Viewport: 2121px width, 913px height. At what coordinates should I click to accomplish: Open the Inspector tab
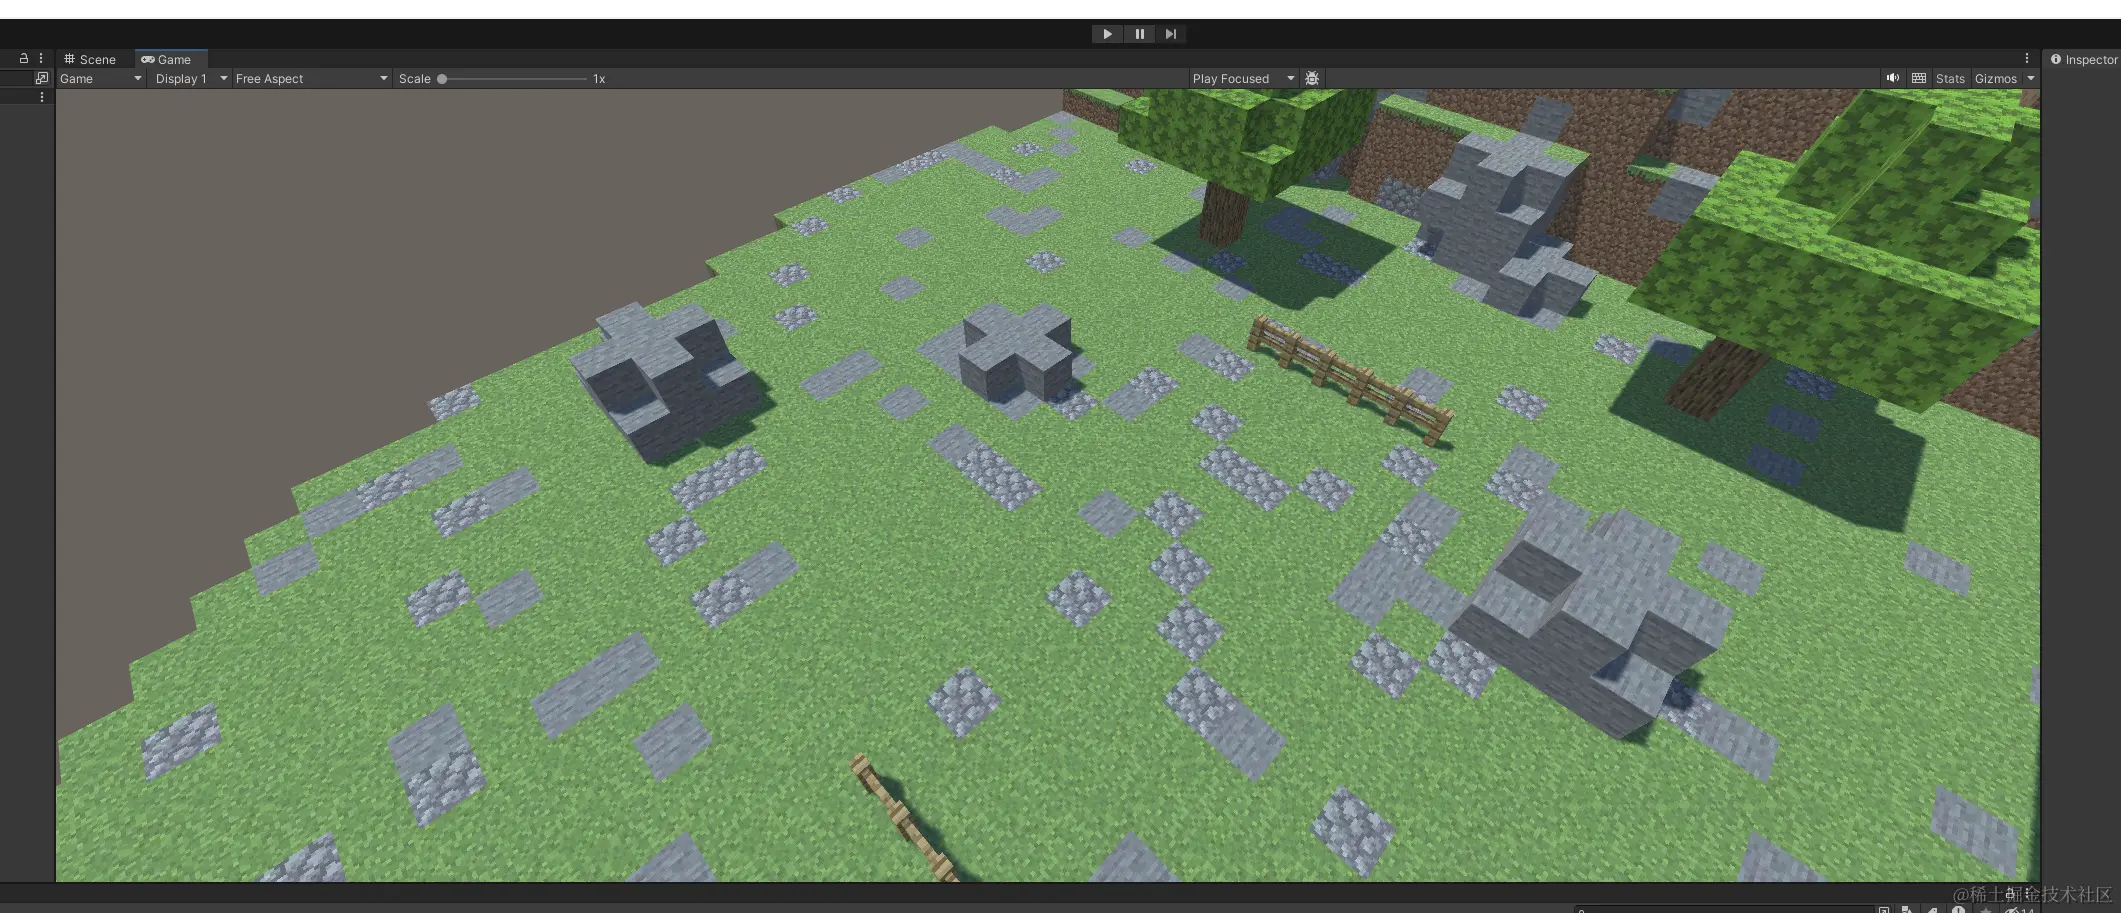click(2083, 59)
